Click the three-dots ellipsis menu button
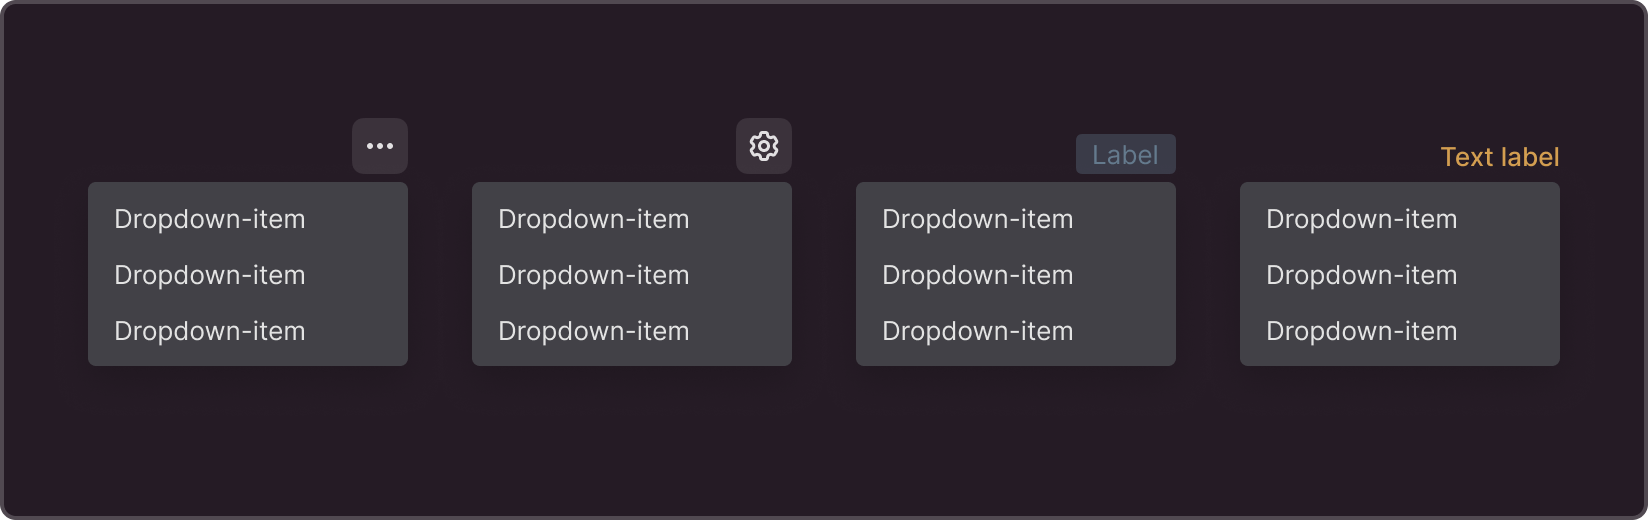1648x520 pixels. (380, 146)
